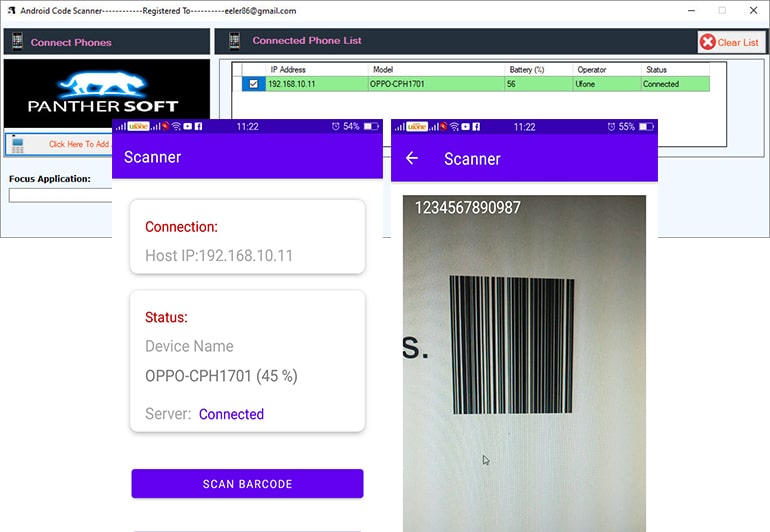
Task: Tap the scanned code 1234567890987
Action: coord(468,207)
